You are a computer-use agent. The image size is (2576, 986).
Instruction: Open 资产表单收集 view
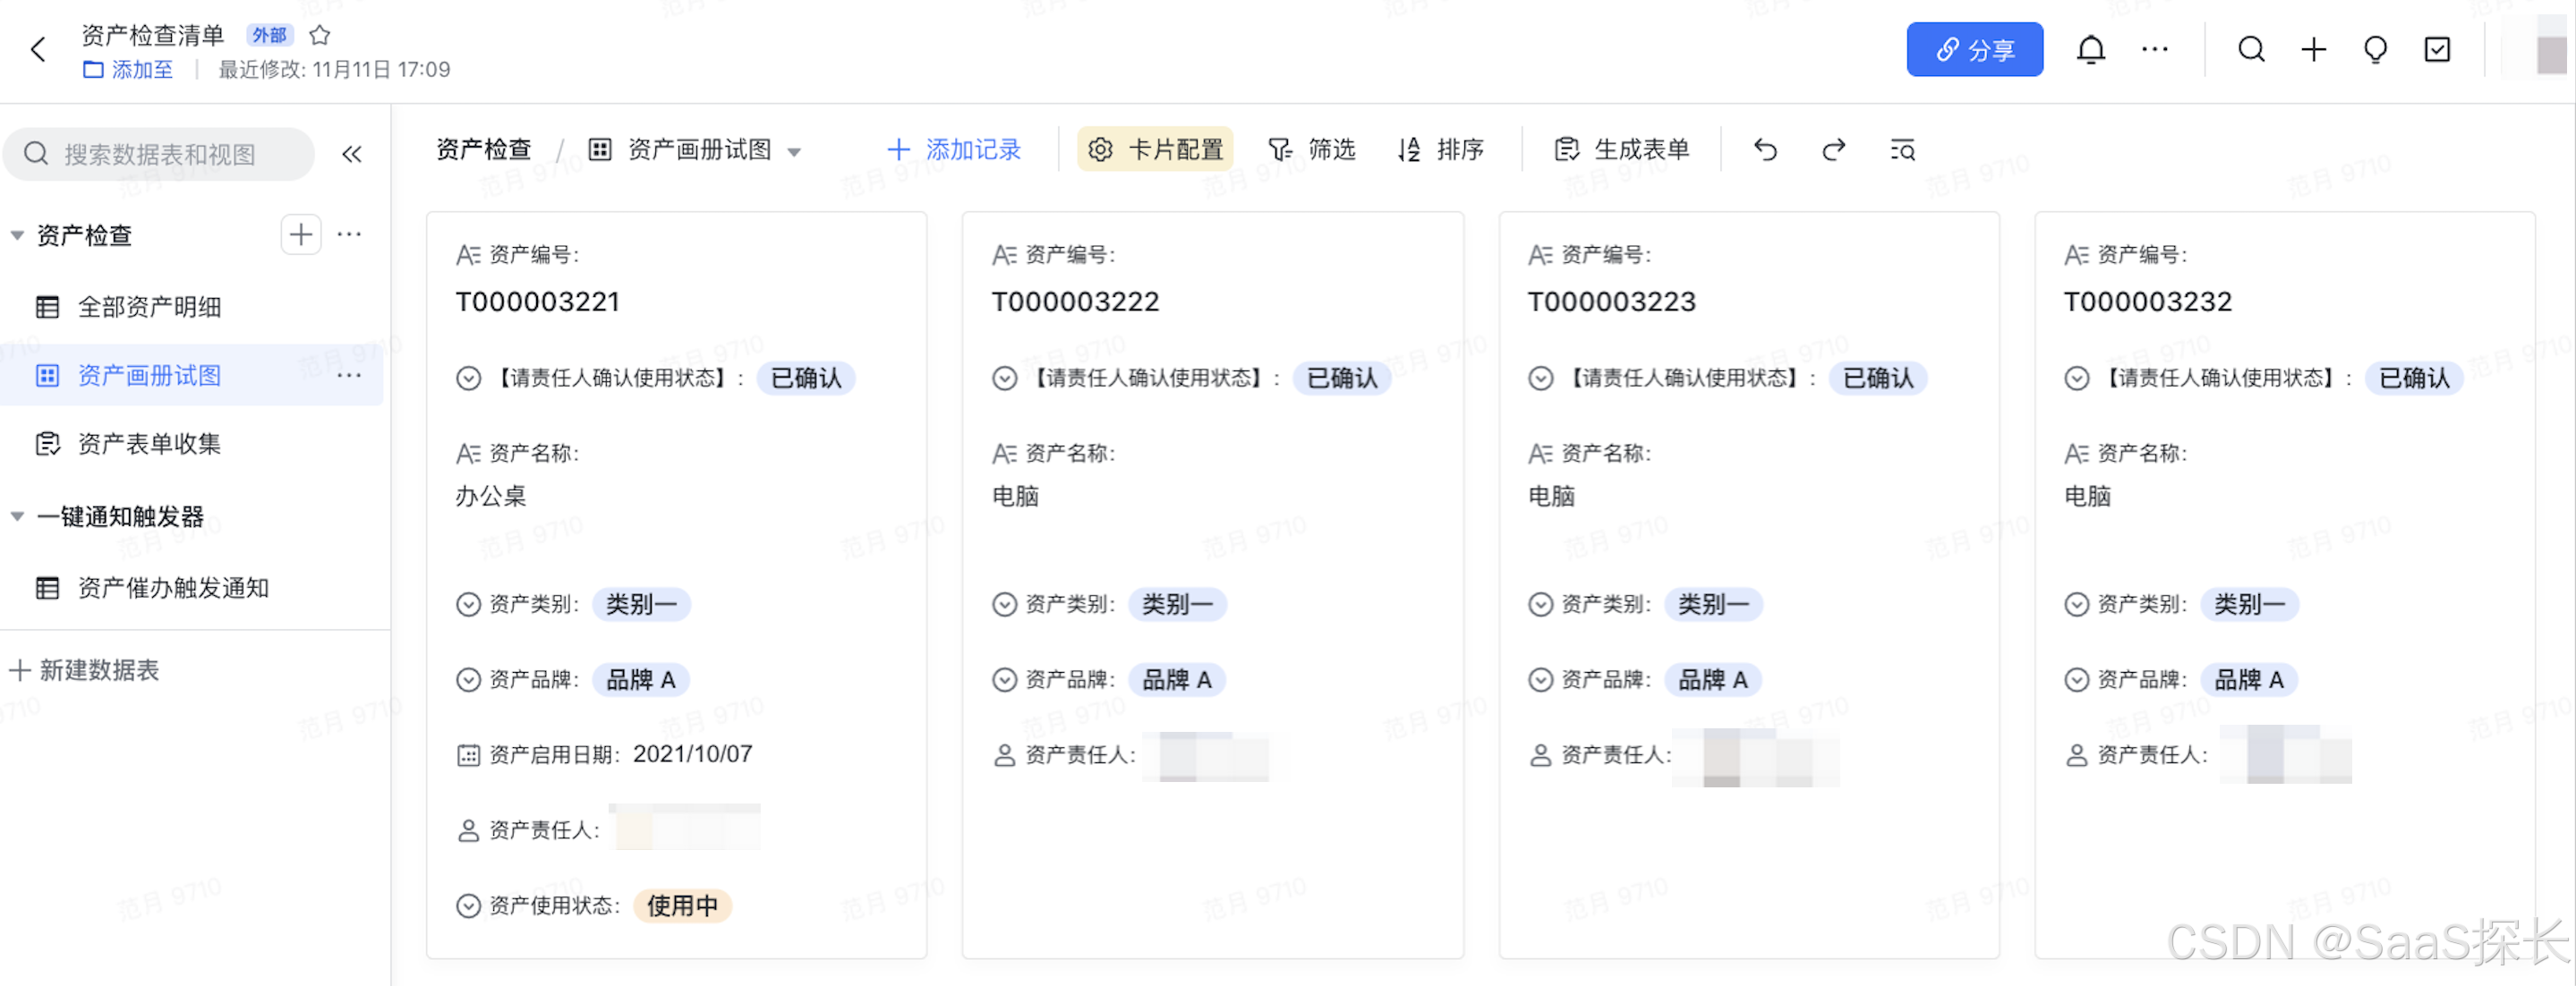click(x=149, y=444)
